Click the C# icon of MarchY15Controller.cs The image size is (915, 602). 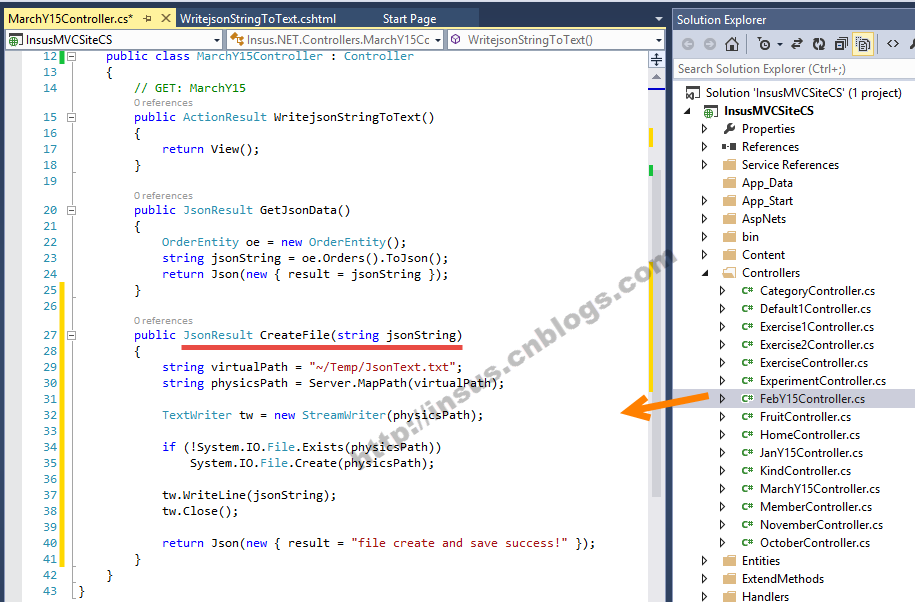pyautogui.click(x=747, y=489)
